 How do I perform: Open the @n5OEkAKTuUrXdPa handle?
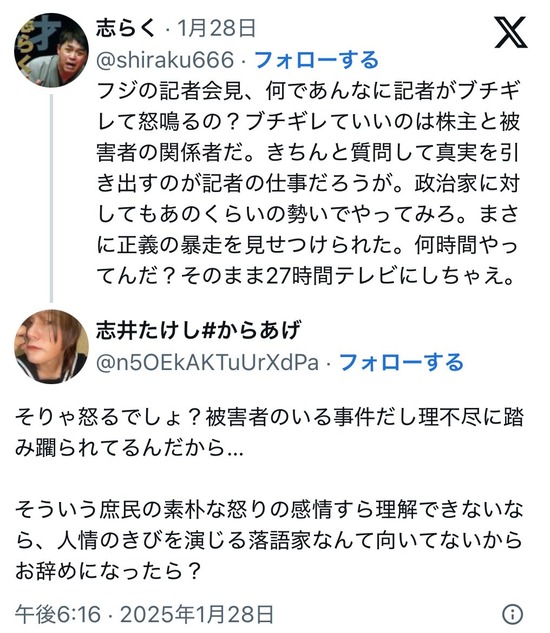pyautogui.click(x=208, y=362)
